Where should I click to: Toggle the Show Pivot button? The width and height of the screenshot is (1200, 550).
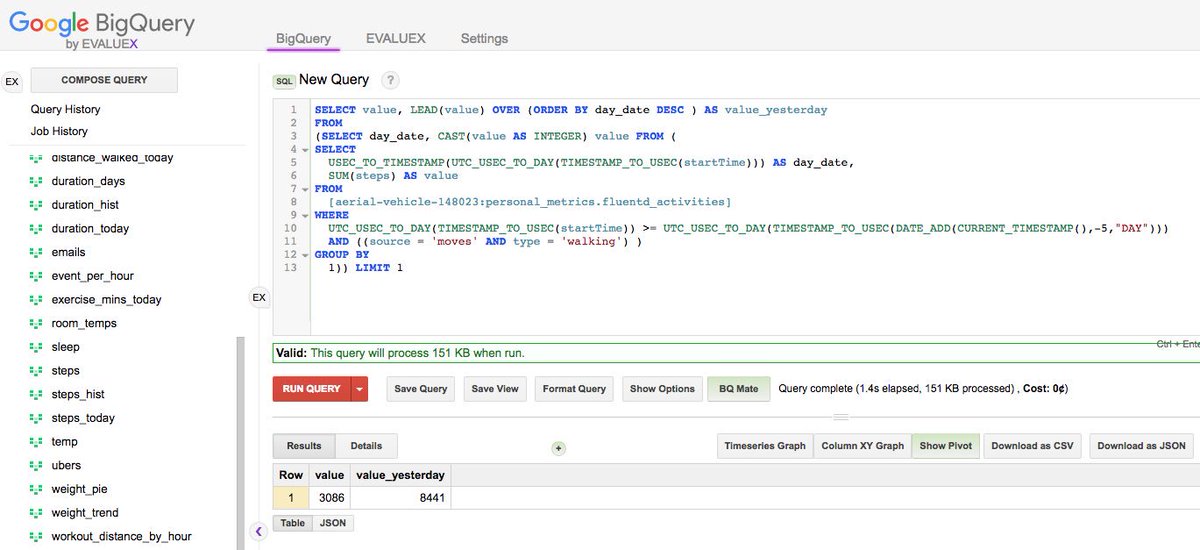click(946, 446)
